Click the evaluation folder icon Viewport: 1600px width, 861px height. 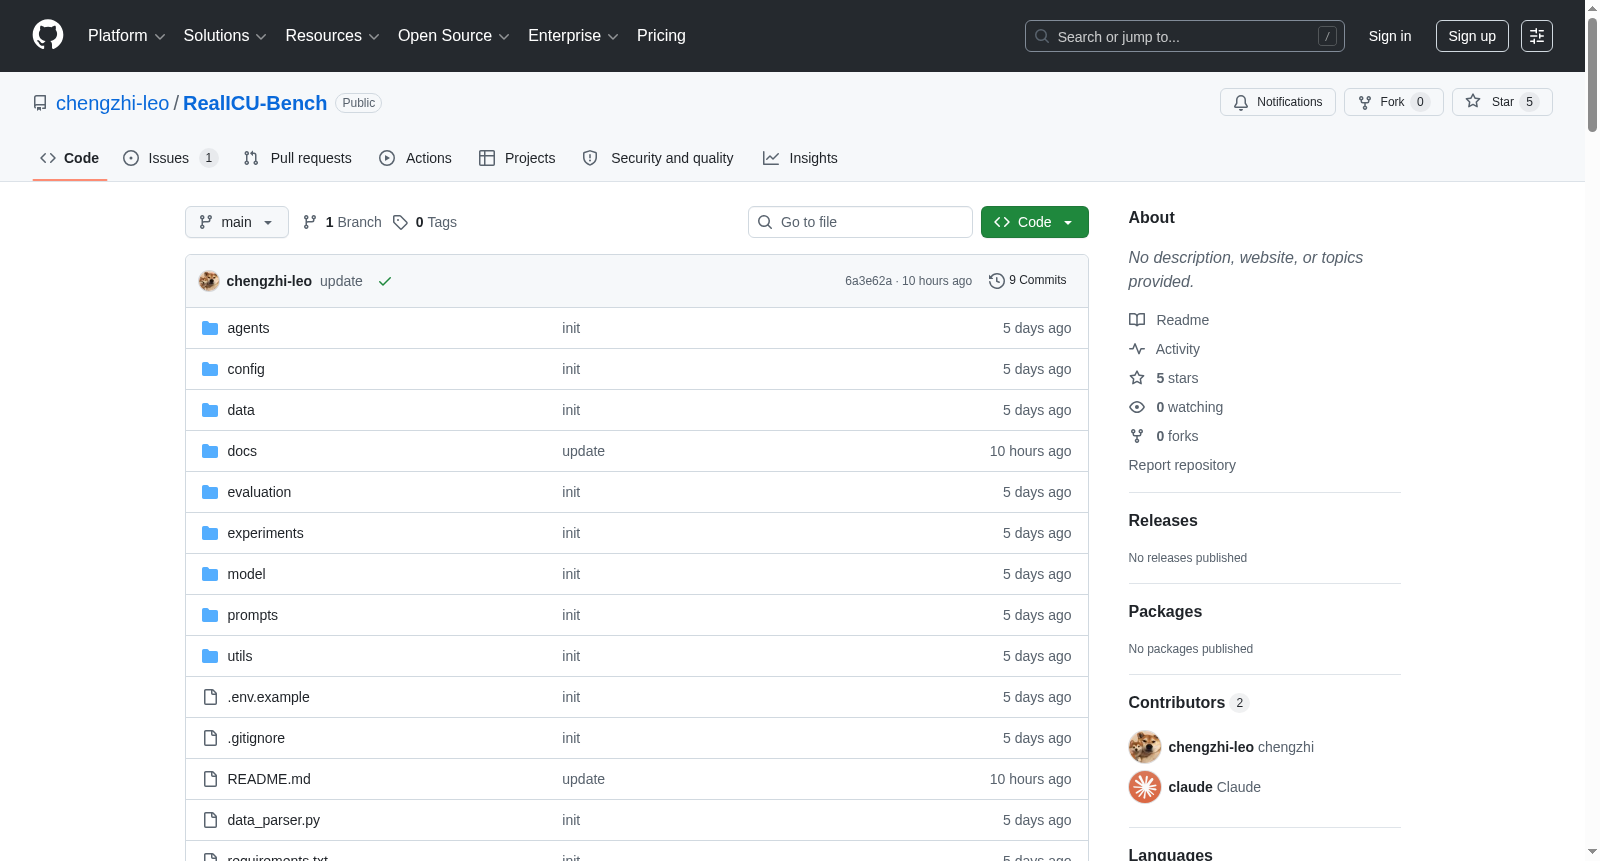pos(210,492)
